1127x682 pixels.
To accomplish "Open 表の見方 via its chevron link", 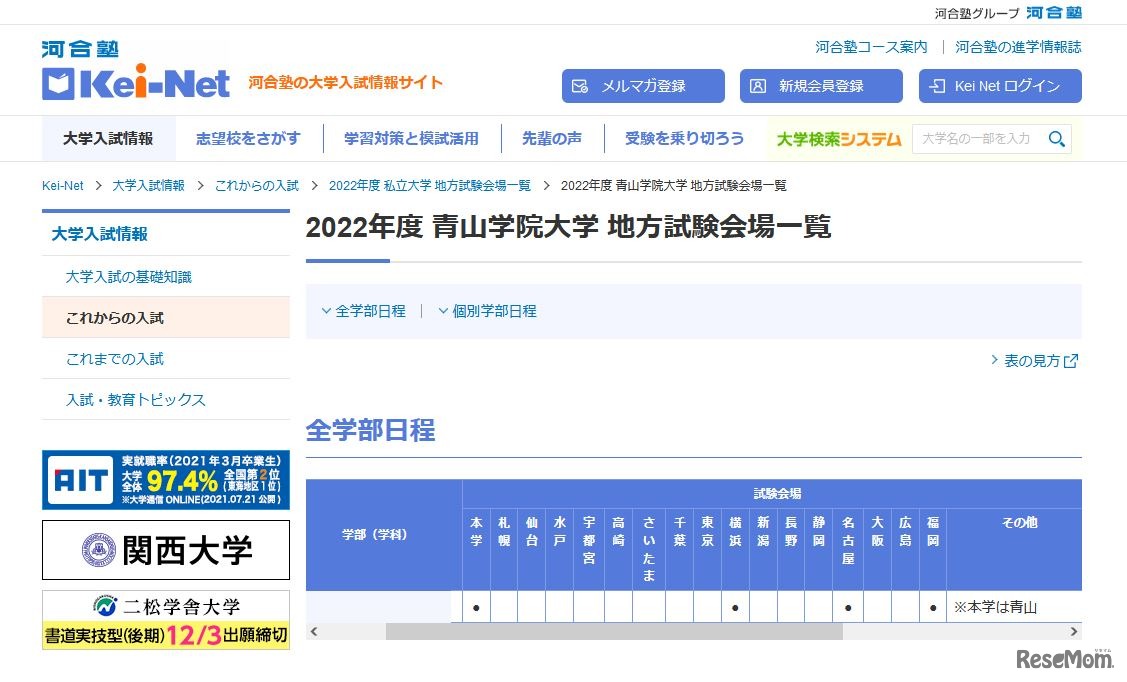I will coord(994,360).
